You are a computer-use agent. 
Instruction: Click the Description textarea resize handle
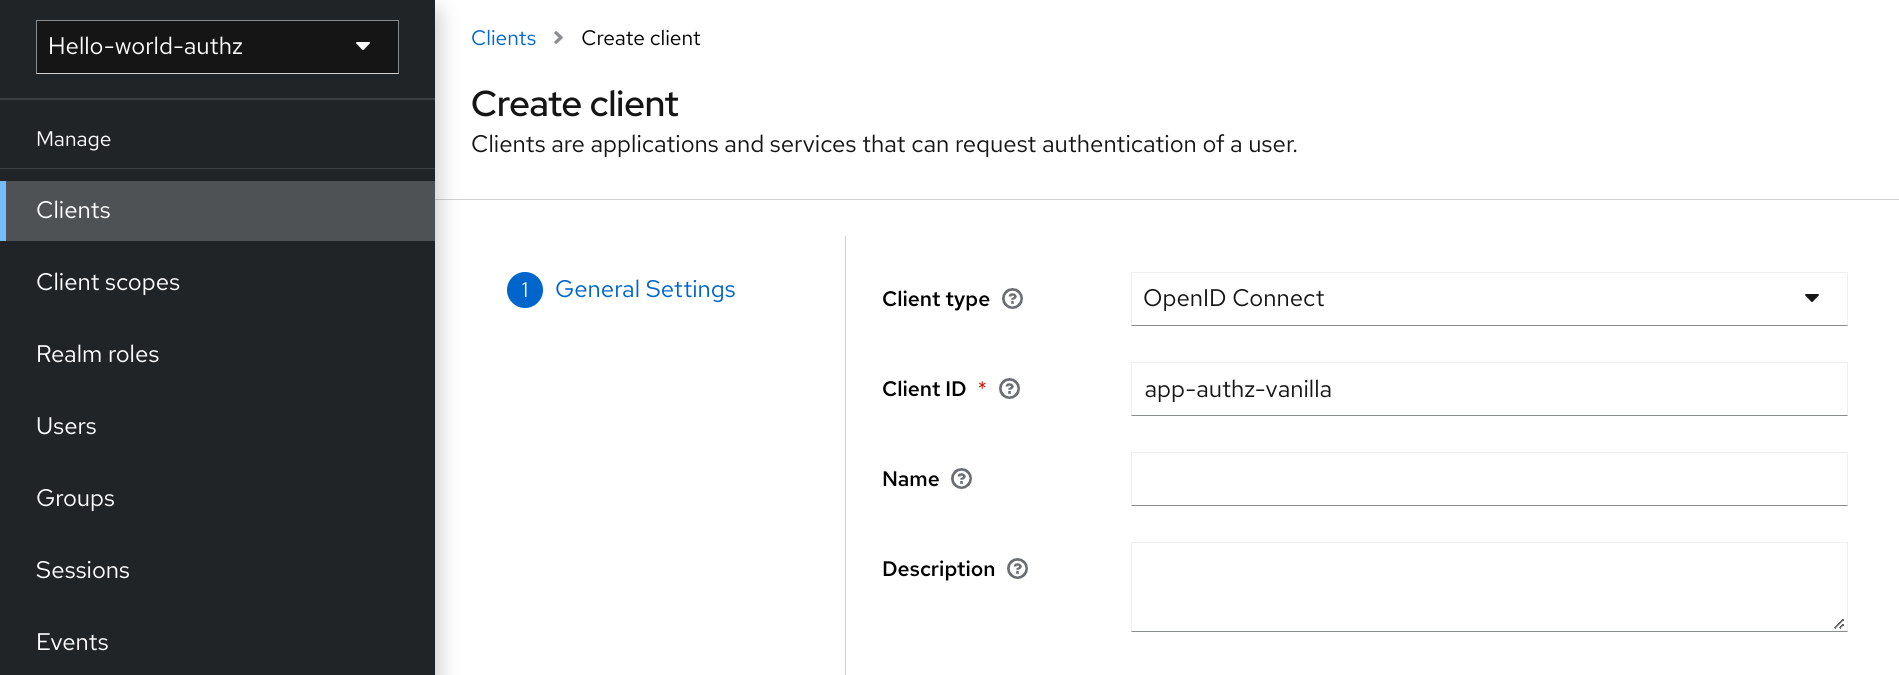coord(1838,623)
